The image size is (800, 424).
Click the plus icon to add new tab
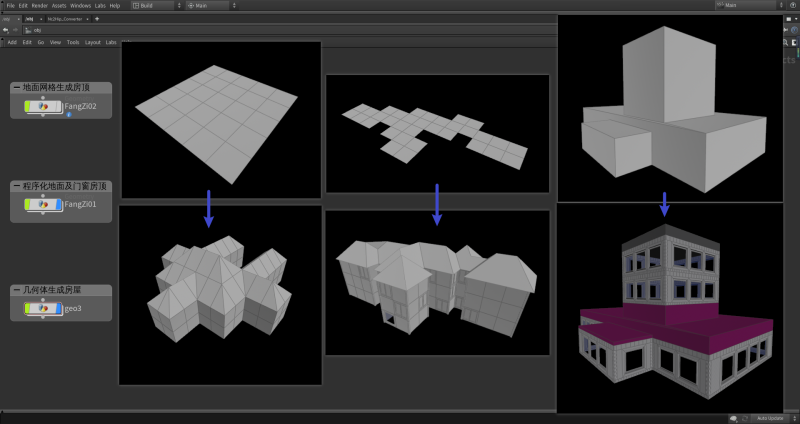(96, 18)
